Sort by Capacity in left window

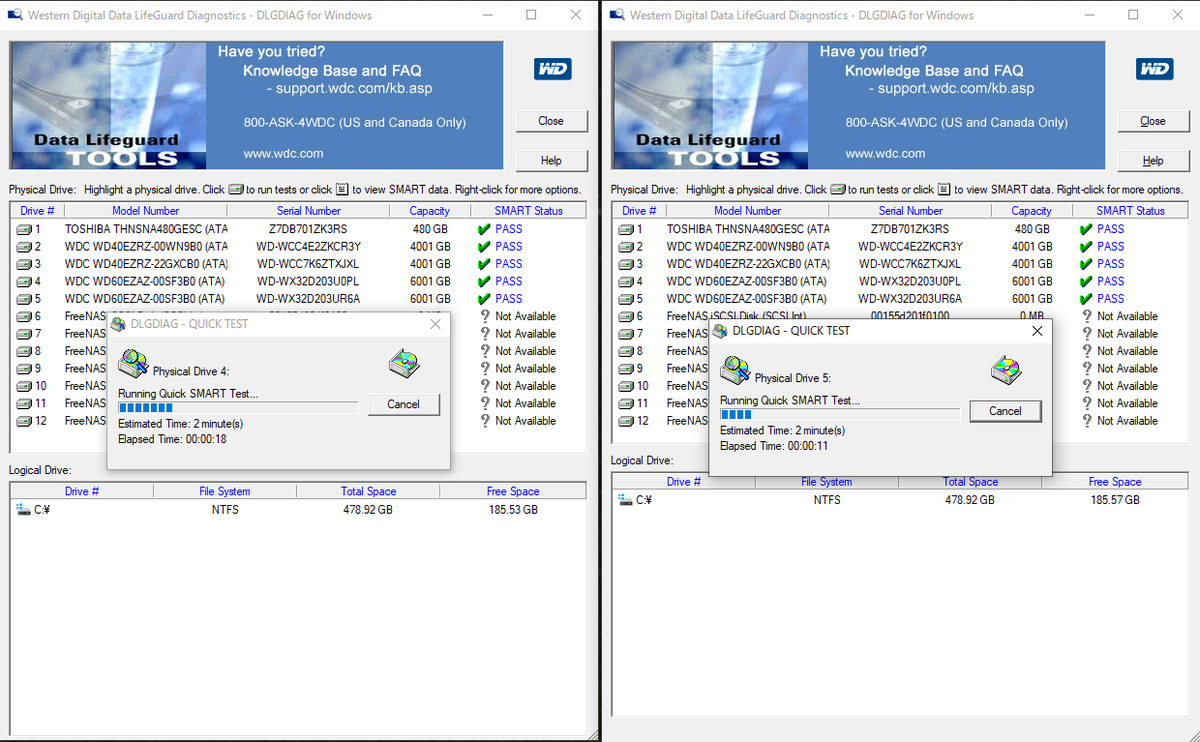click(x=429, y=211)
